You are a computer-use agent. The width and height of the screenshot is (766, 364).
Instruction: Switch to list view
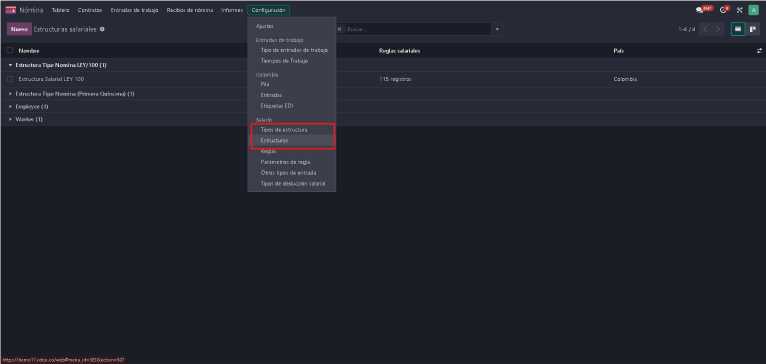[x=738, y=29]
